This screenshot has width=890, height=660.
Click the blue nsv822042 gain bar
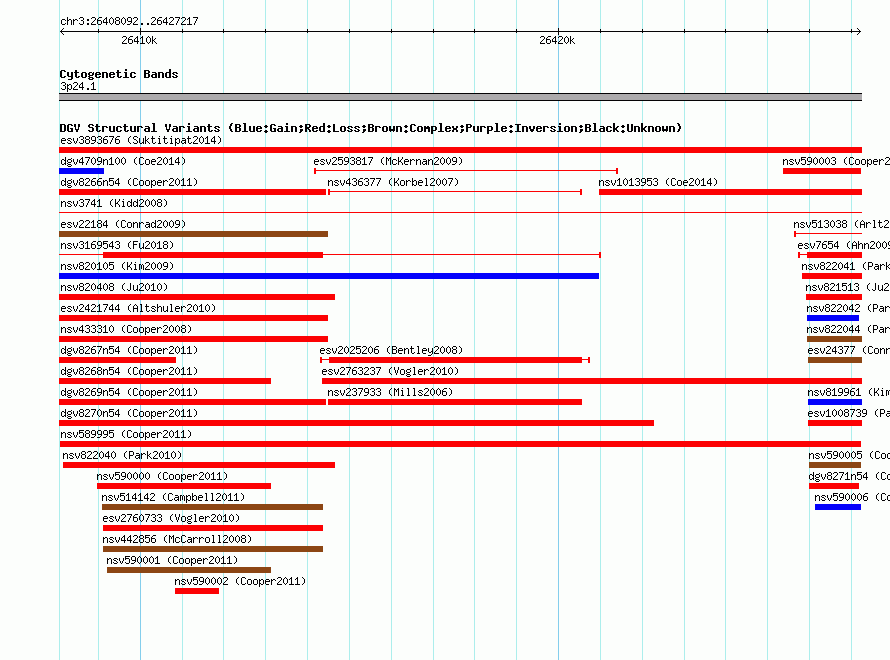(x=833, y=318)
